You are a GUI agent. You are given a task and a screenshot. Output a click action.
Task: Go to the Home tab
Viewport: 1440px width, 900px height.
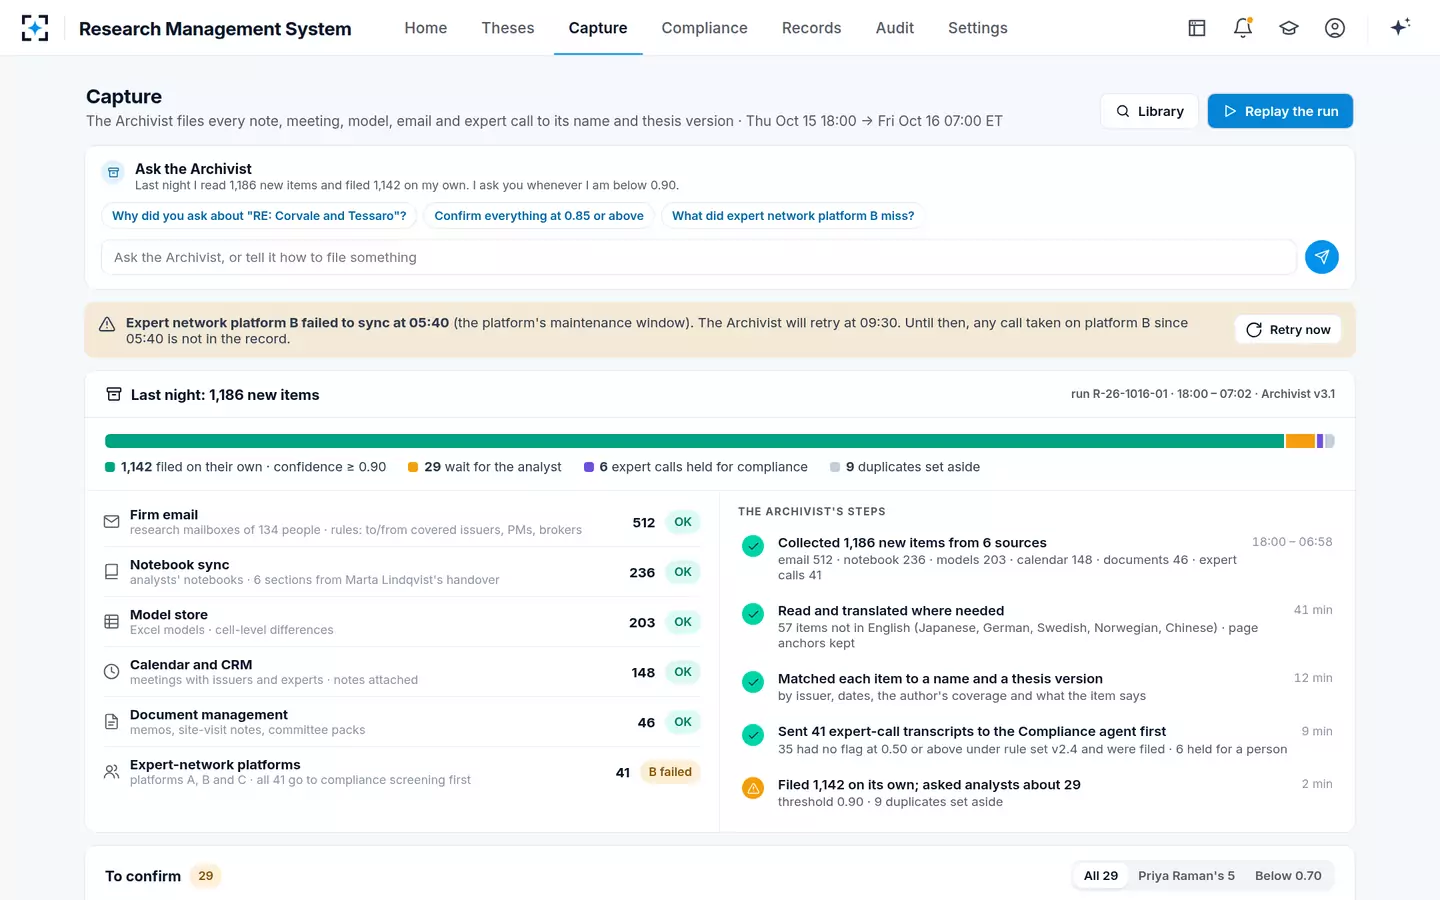pos(426,28)
